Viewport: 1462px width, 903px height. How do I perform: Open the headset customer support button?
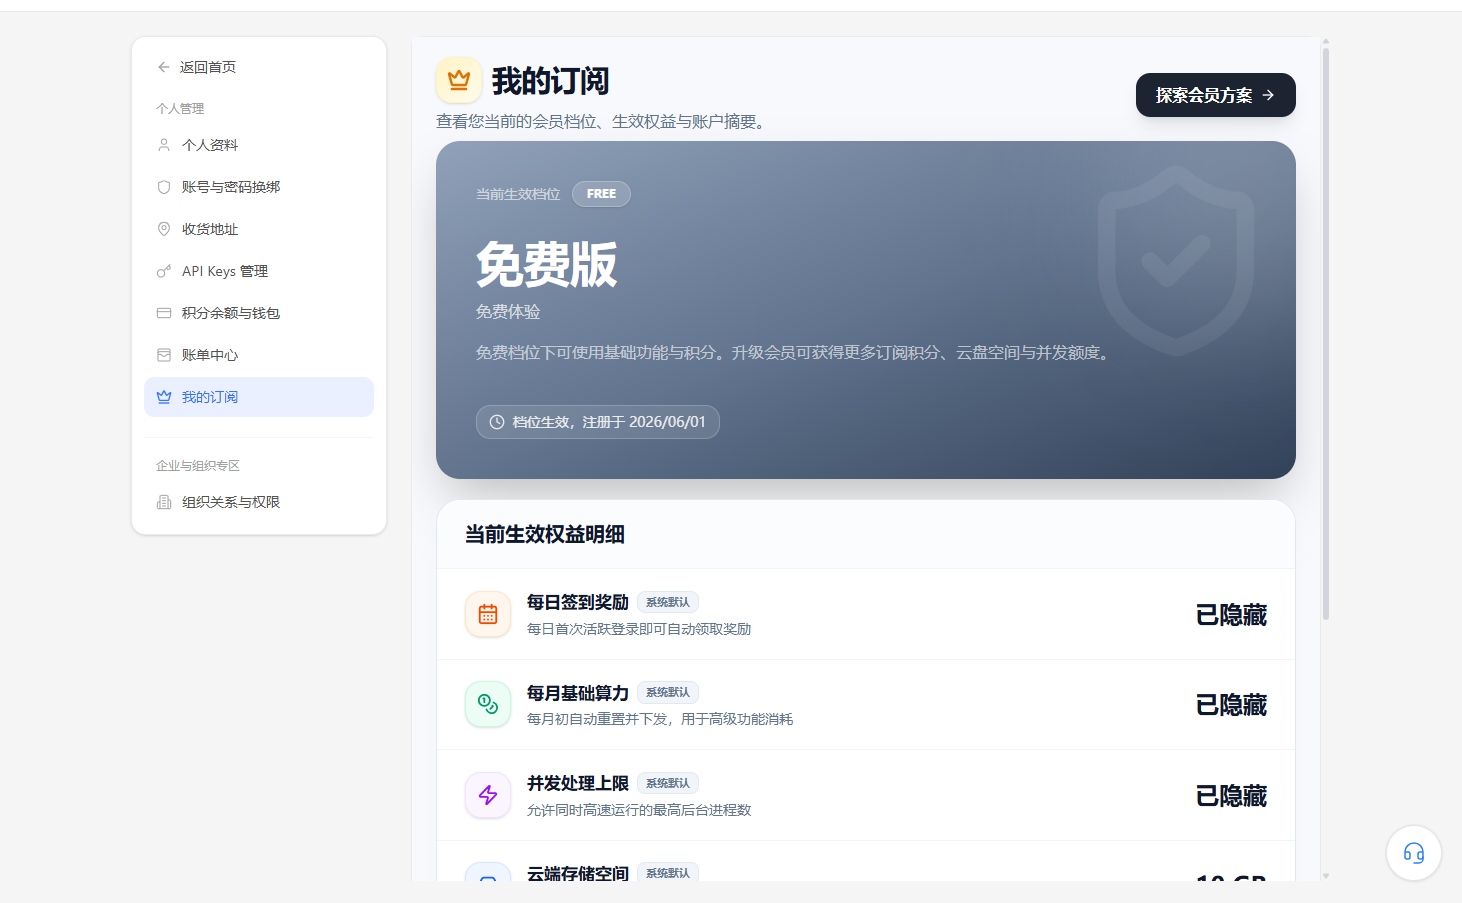1414,853
